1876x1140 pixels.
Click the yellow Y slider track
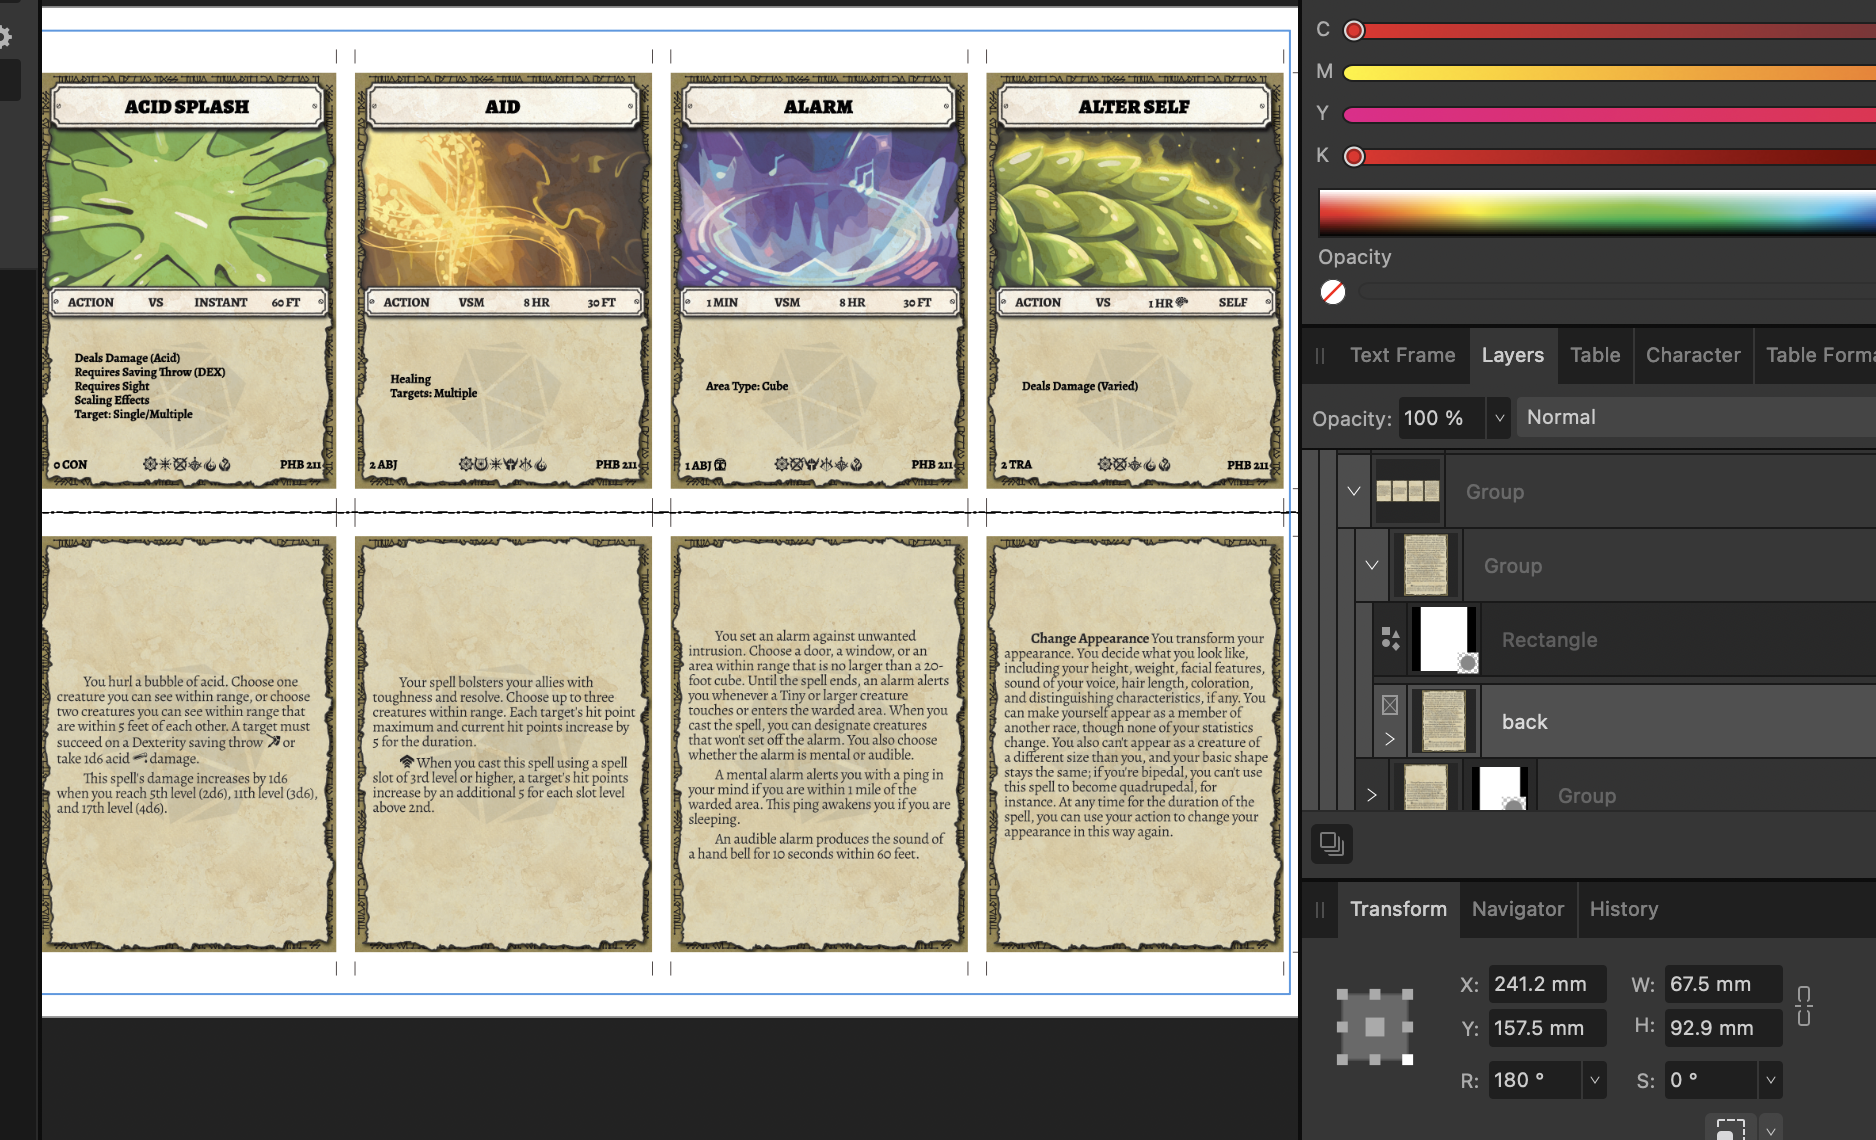point(1610,115)
